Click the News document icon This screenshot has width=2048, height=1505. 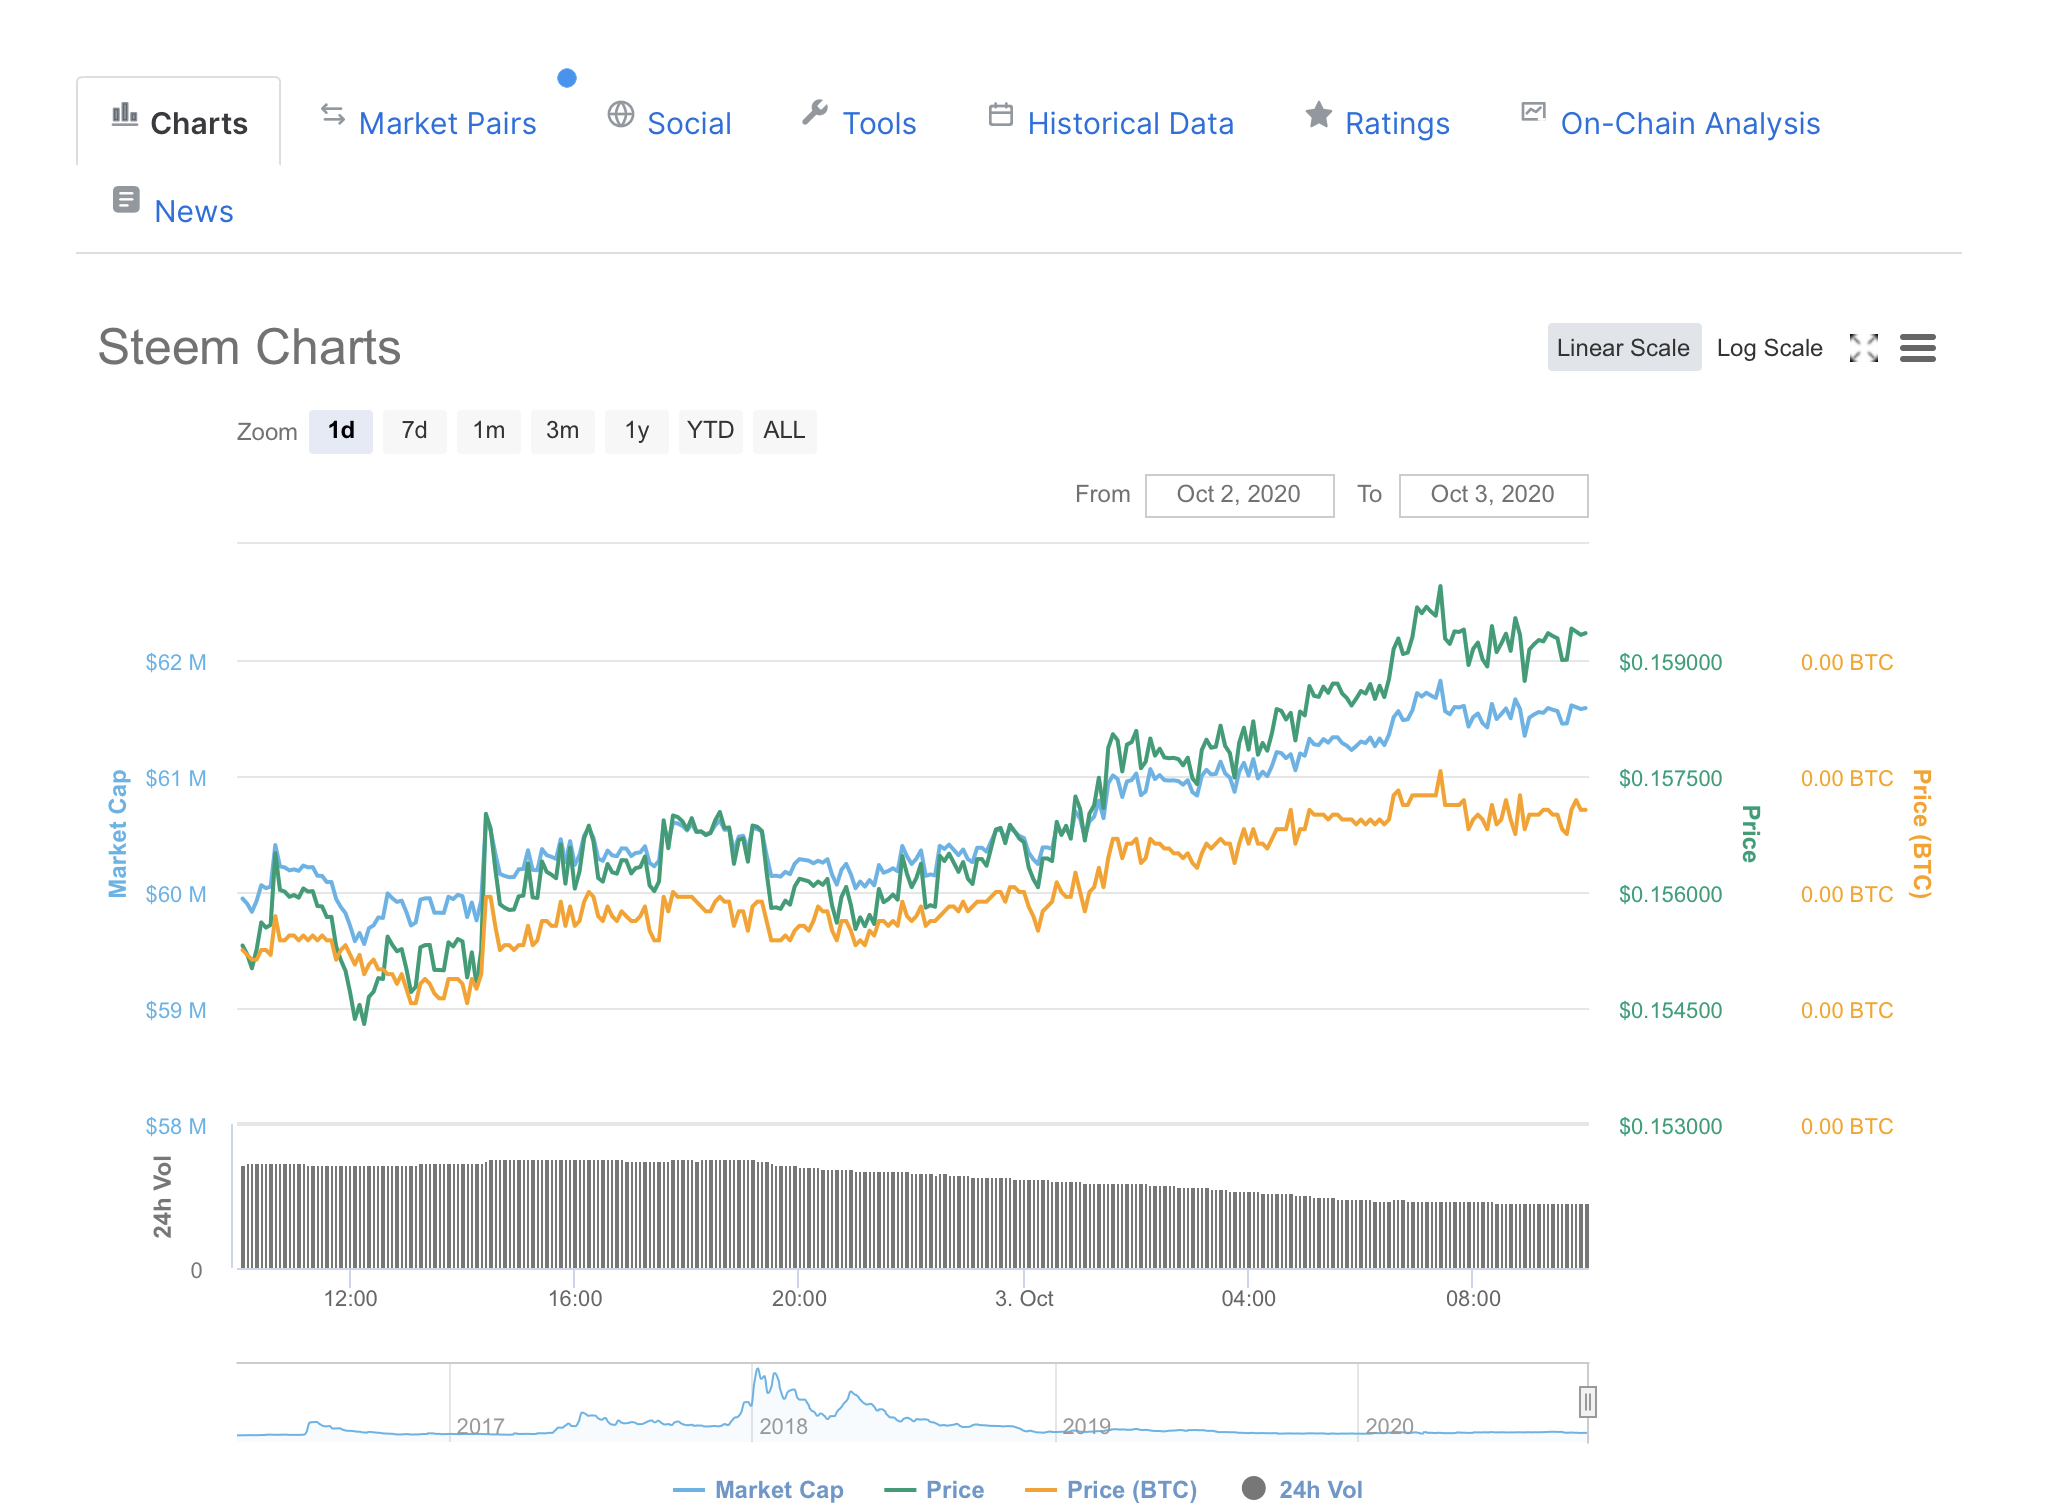tap(126, 200)
